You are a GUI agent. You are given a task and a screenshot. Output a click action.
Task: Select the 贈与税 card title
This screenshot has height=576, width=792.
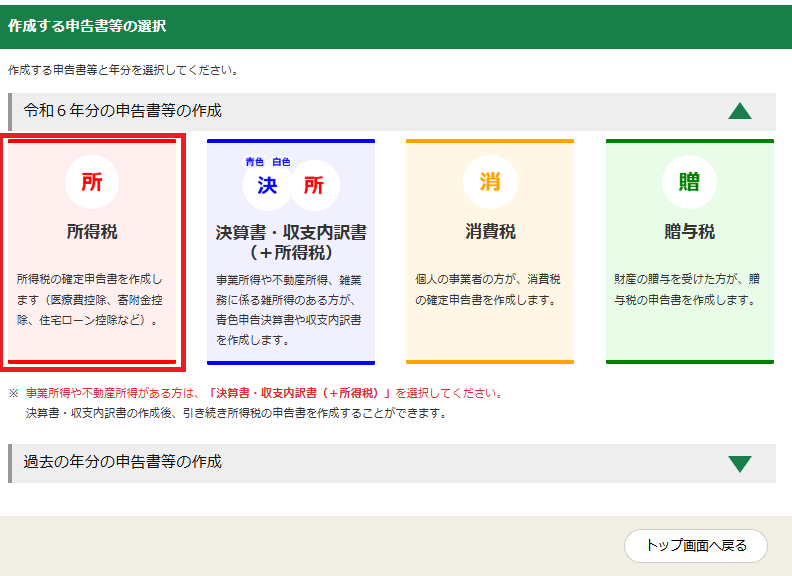[689, 232]
